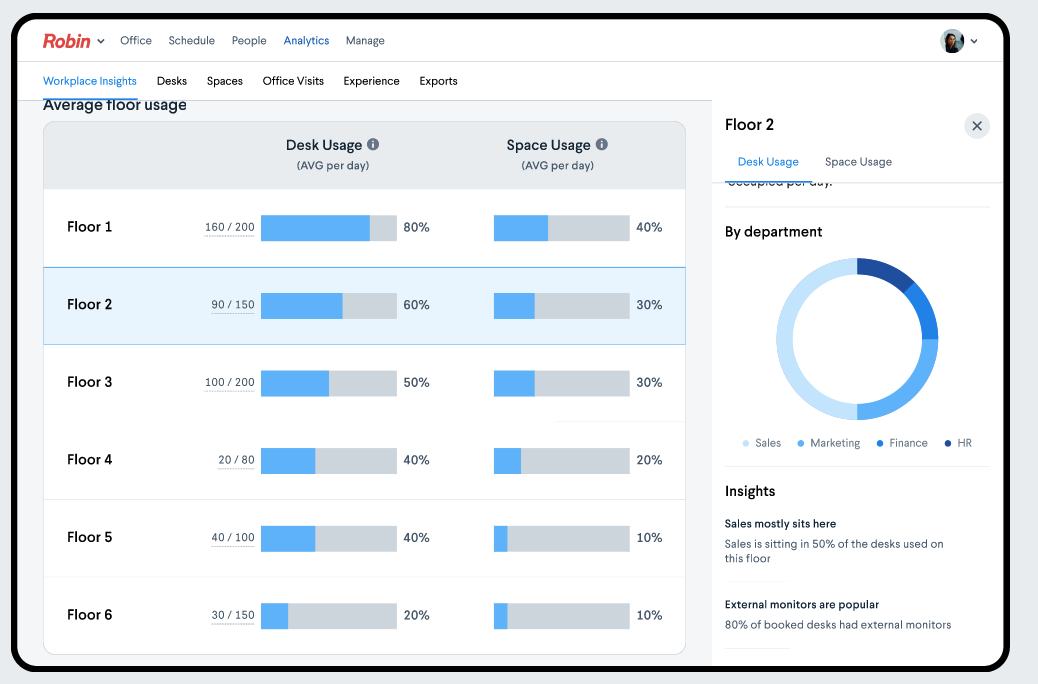Select the Floor 2 row label
1038x684 pixels.
(89, 305)
